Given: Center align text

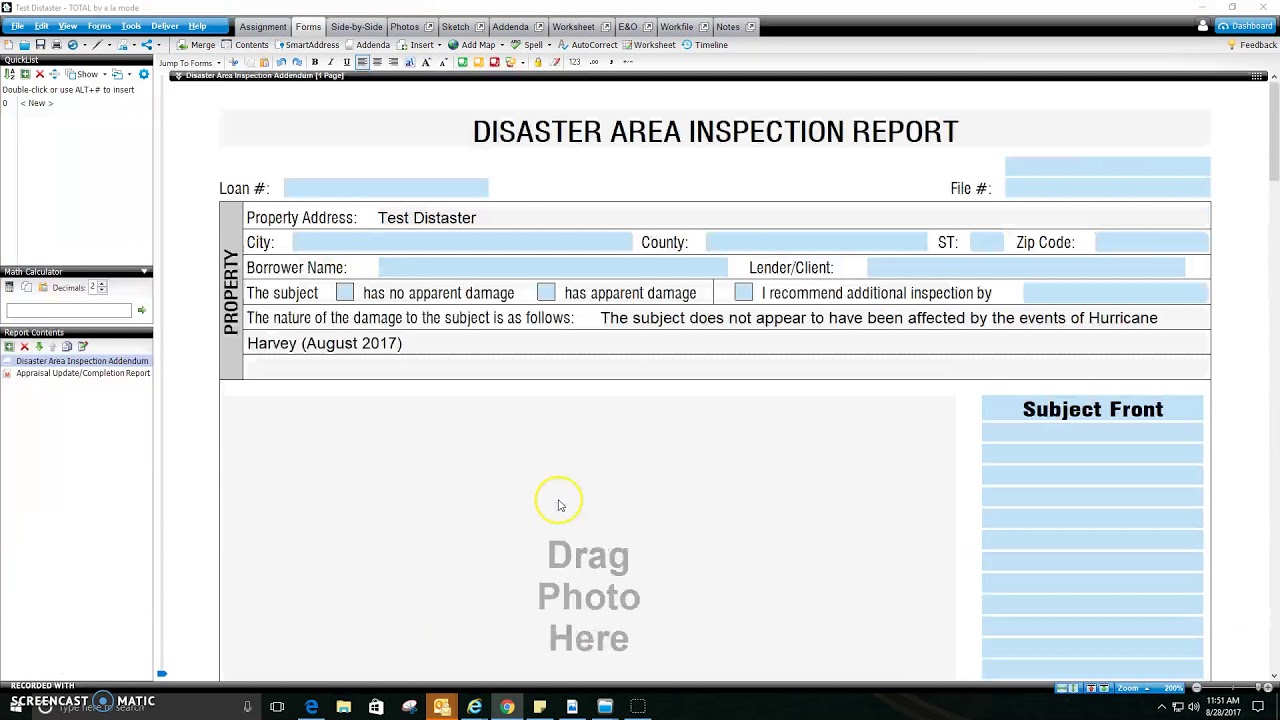Looking at the screenshot, I should pyautogui.click(x=378, y=62).
